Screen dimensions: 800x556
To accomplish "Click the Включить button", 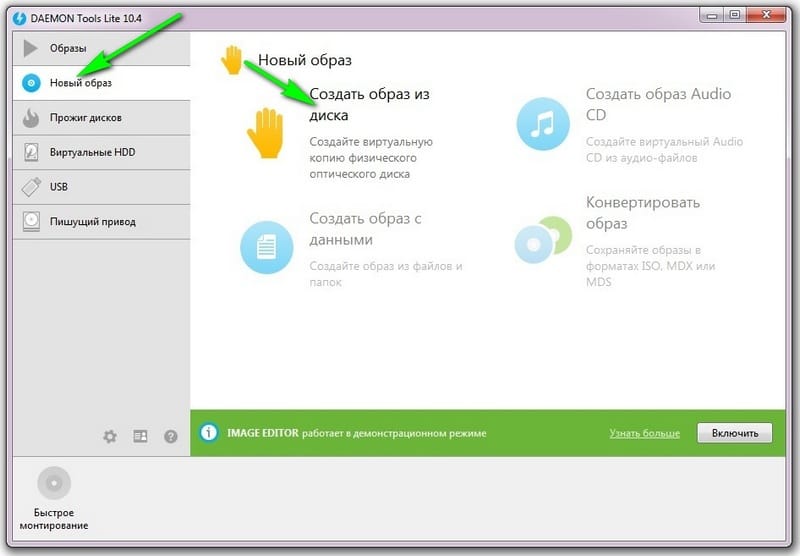I will [x=735, y=433].
